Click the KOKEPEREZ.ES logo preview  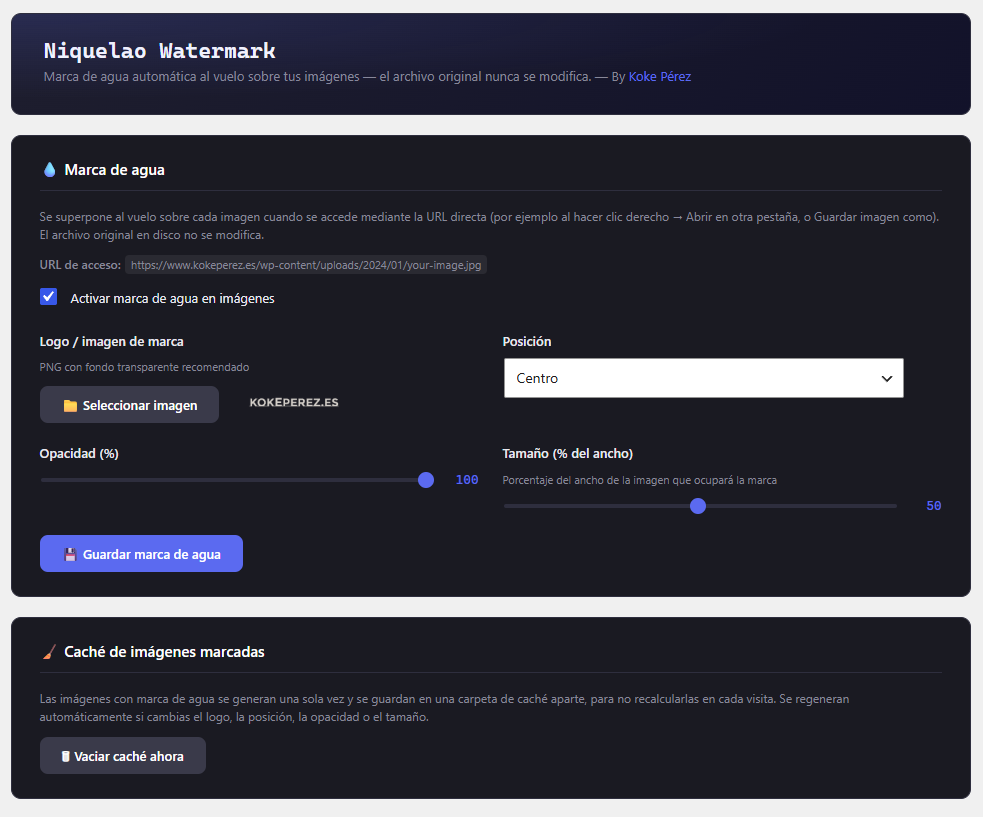(294, 403)
